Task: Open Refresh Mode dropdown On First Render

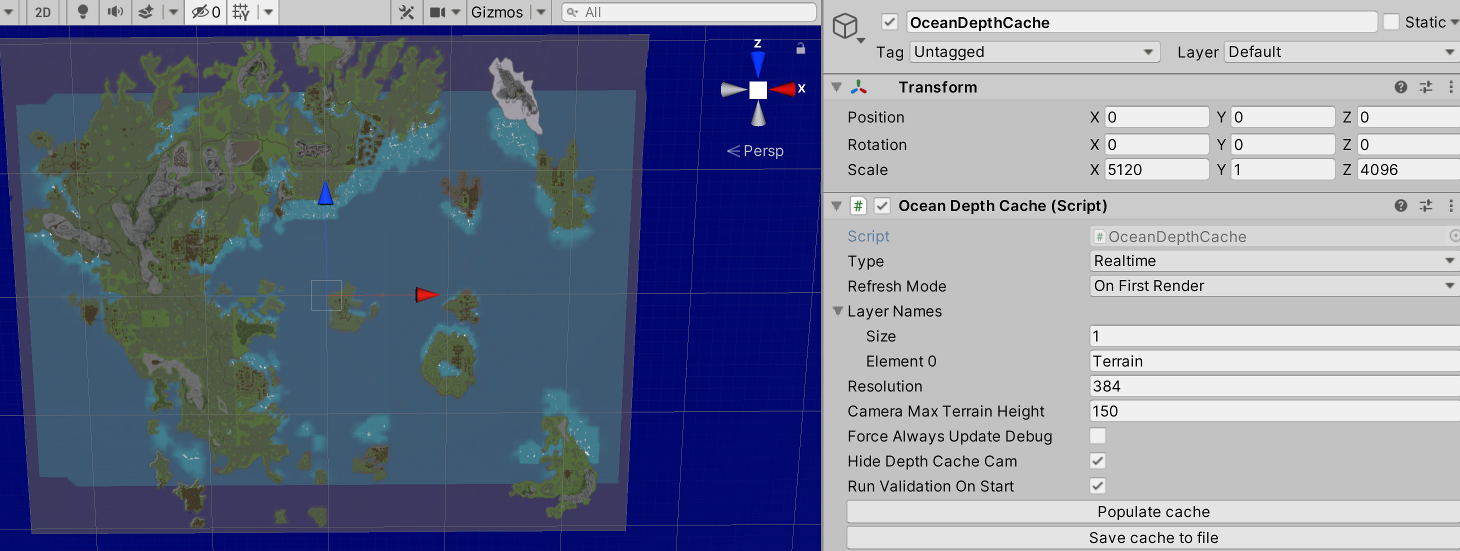Action: point(1275,286)
